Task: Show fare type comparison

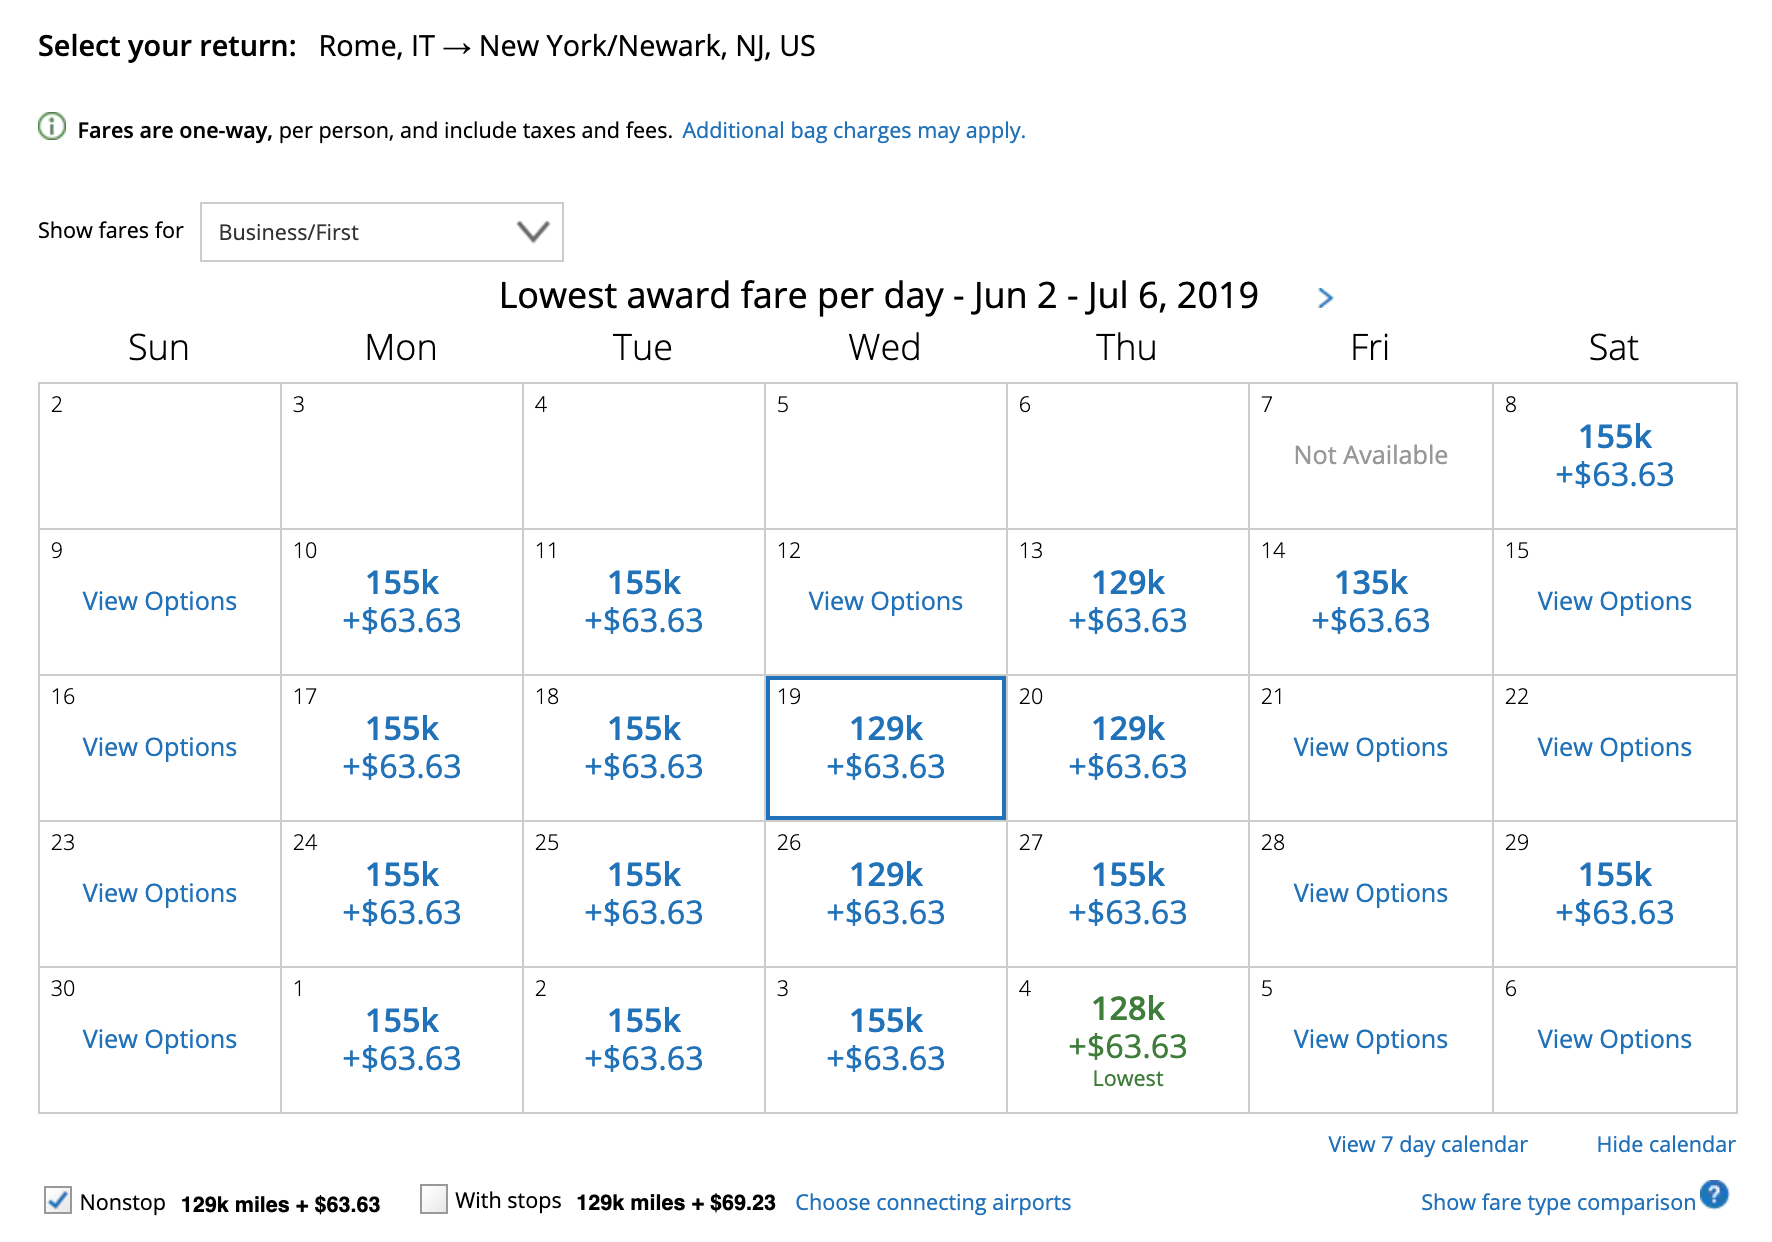Action: pyautogui.click(x=1557, y=1202)
